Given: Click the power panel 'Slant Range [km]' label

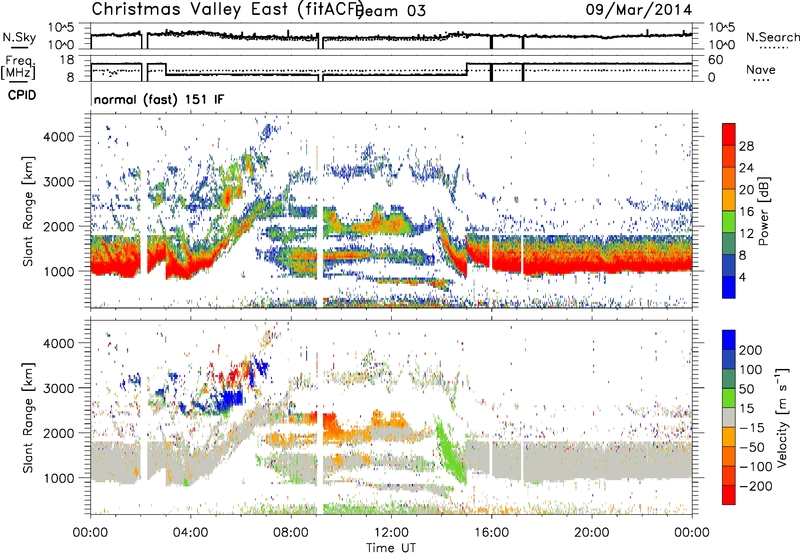Looking at the screenshot, I should [27, 211].
